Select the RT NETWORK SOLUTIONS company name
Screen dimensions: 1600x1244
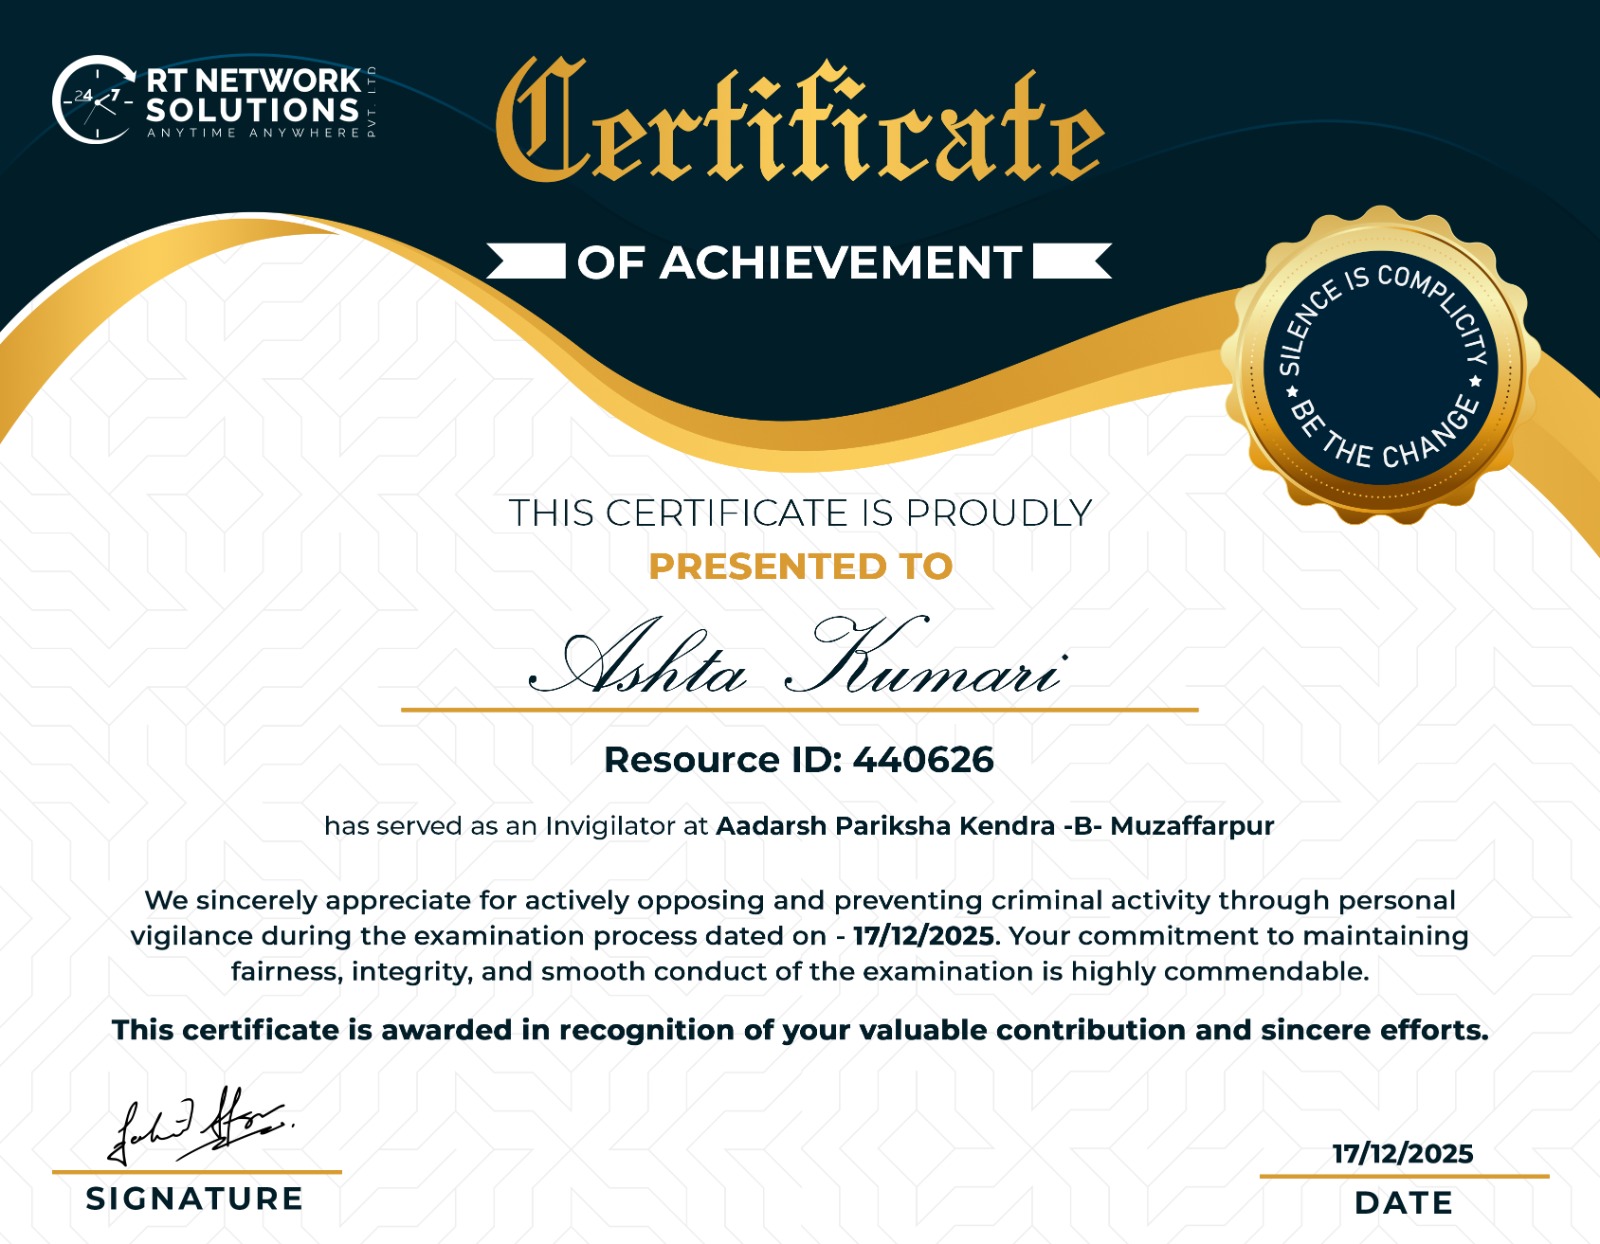click(x=253, y=95)
